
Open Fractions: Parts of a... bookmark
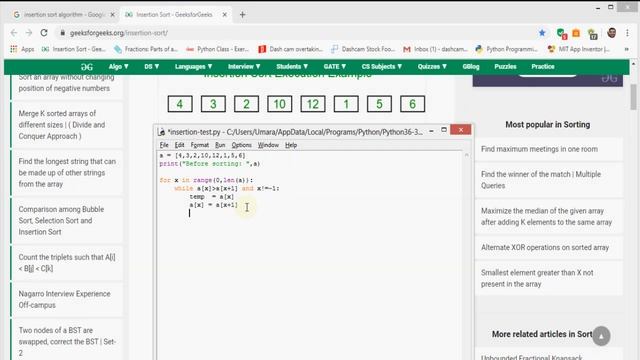[x=146, y=49]
